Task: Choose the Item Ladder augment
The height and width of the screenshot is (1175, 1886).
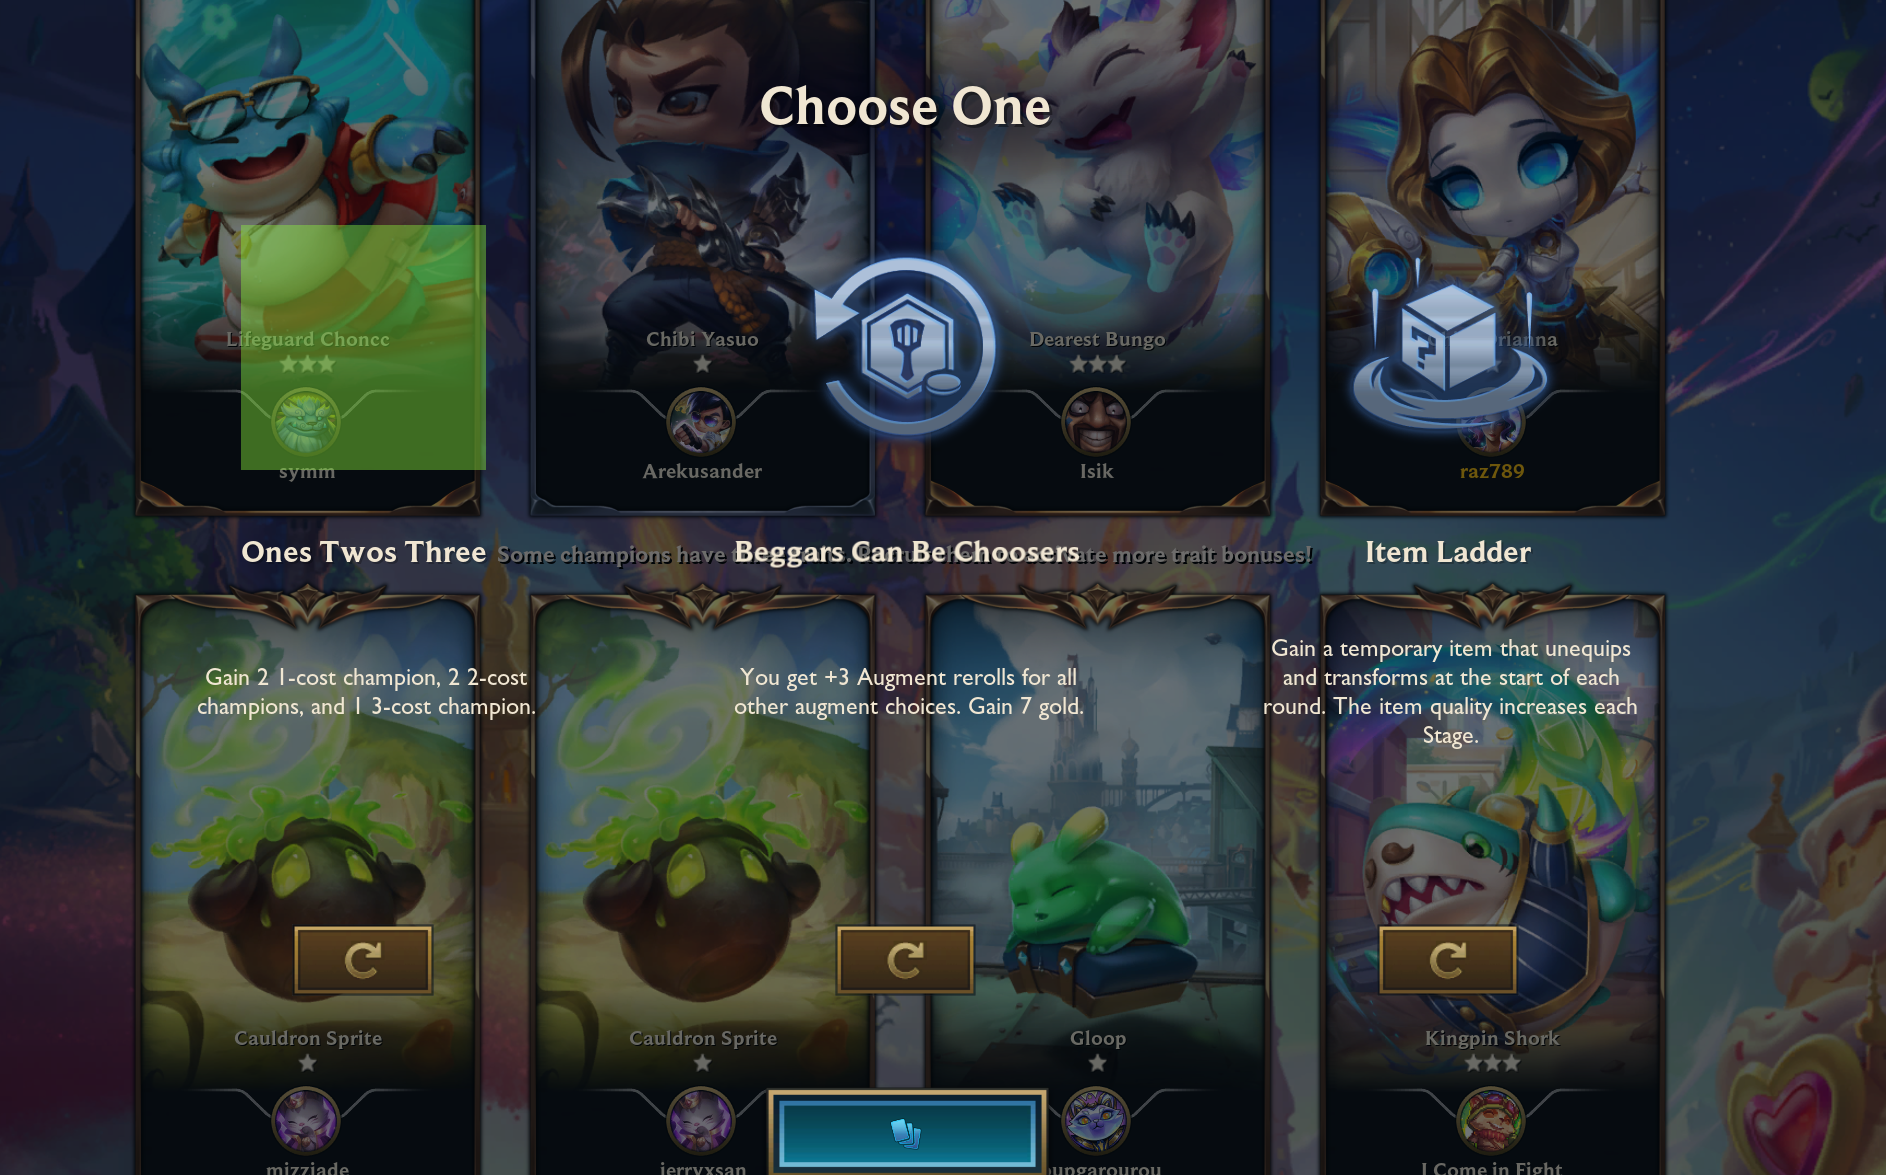Action: 1448,552
